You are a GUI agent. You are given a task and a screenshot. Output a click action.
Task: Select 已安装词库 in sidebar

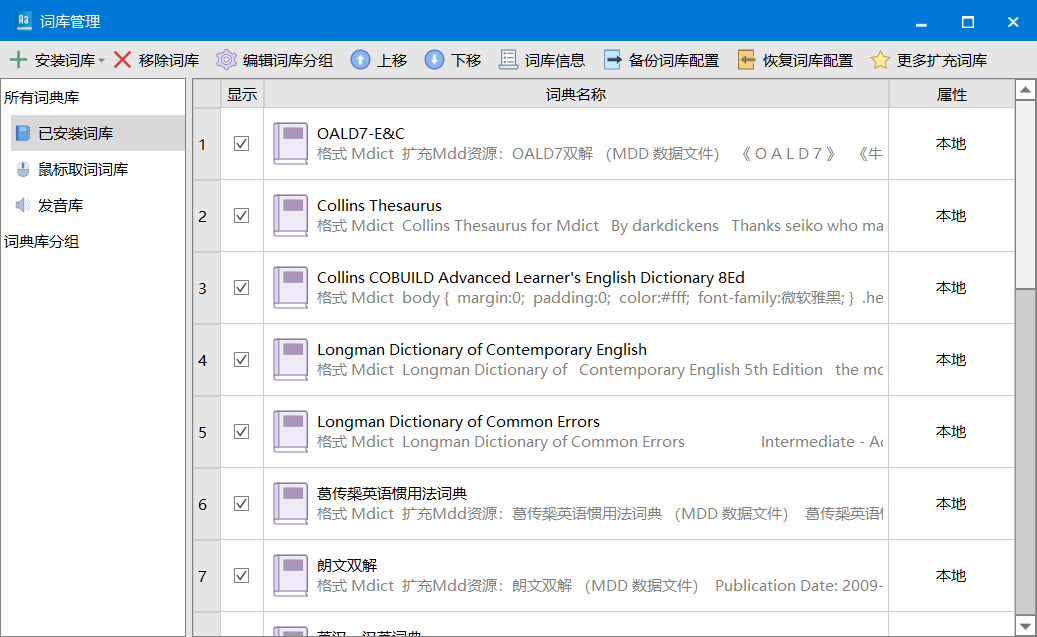click(x=98, y=133)
